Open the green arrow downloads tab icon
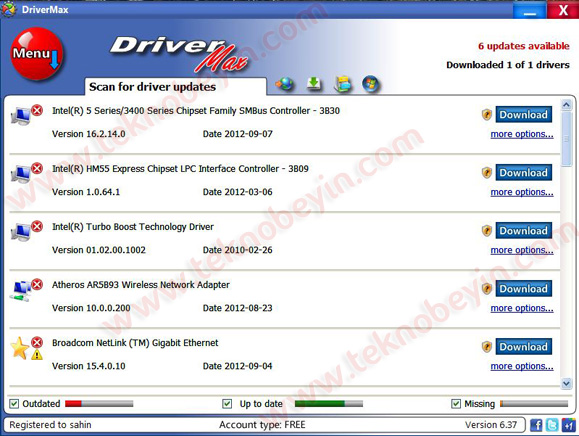The height and width of the screenshot is (436, 579). point(314,84)
